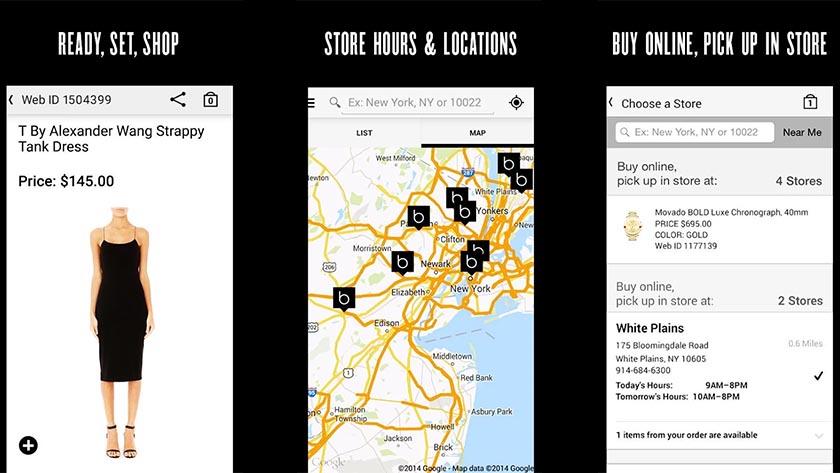Open the hamburger menu on store locator
This screenshot has height=473, width=840.
tap(311, 102)
